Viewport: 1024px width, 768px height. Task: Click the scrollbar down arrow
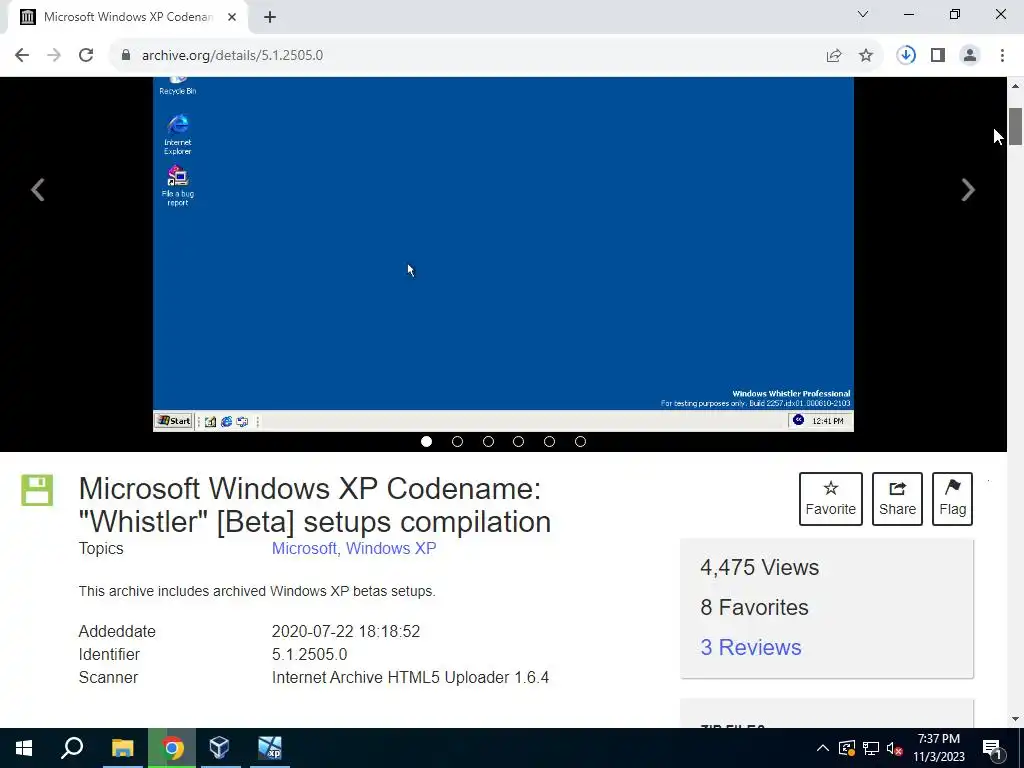coord(1016,719)
